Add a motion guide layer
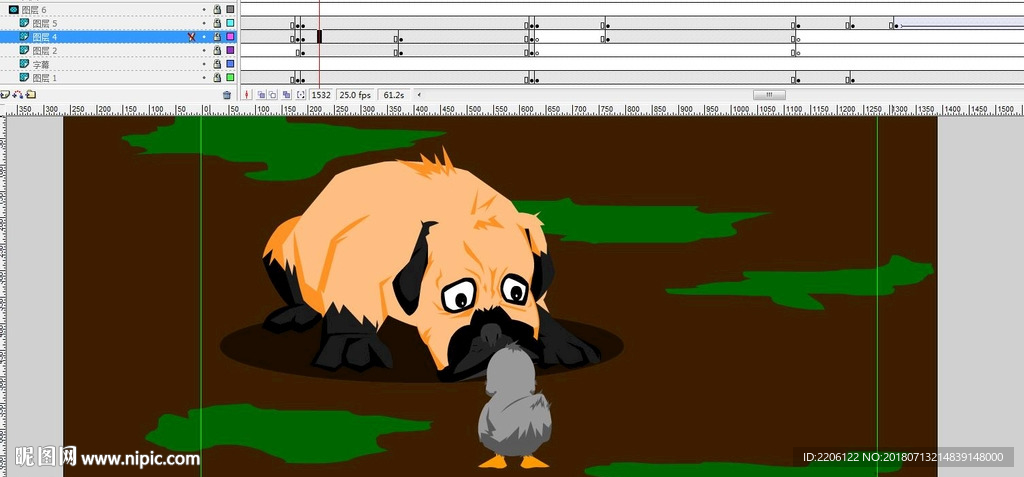Screen dimensions: 1024x477 pyautogui.click(x=18, y=95)
